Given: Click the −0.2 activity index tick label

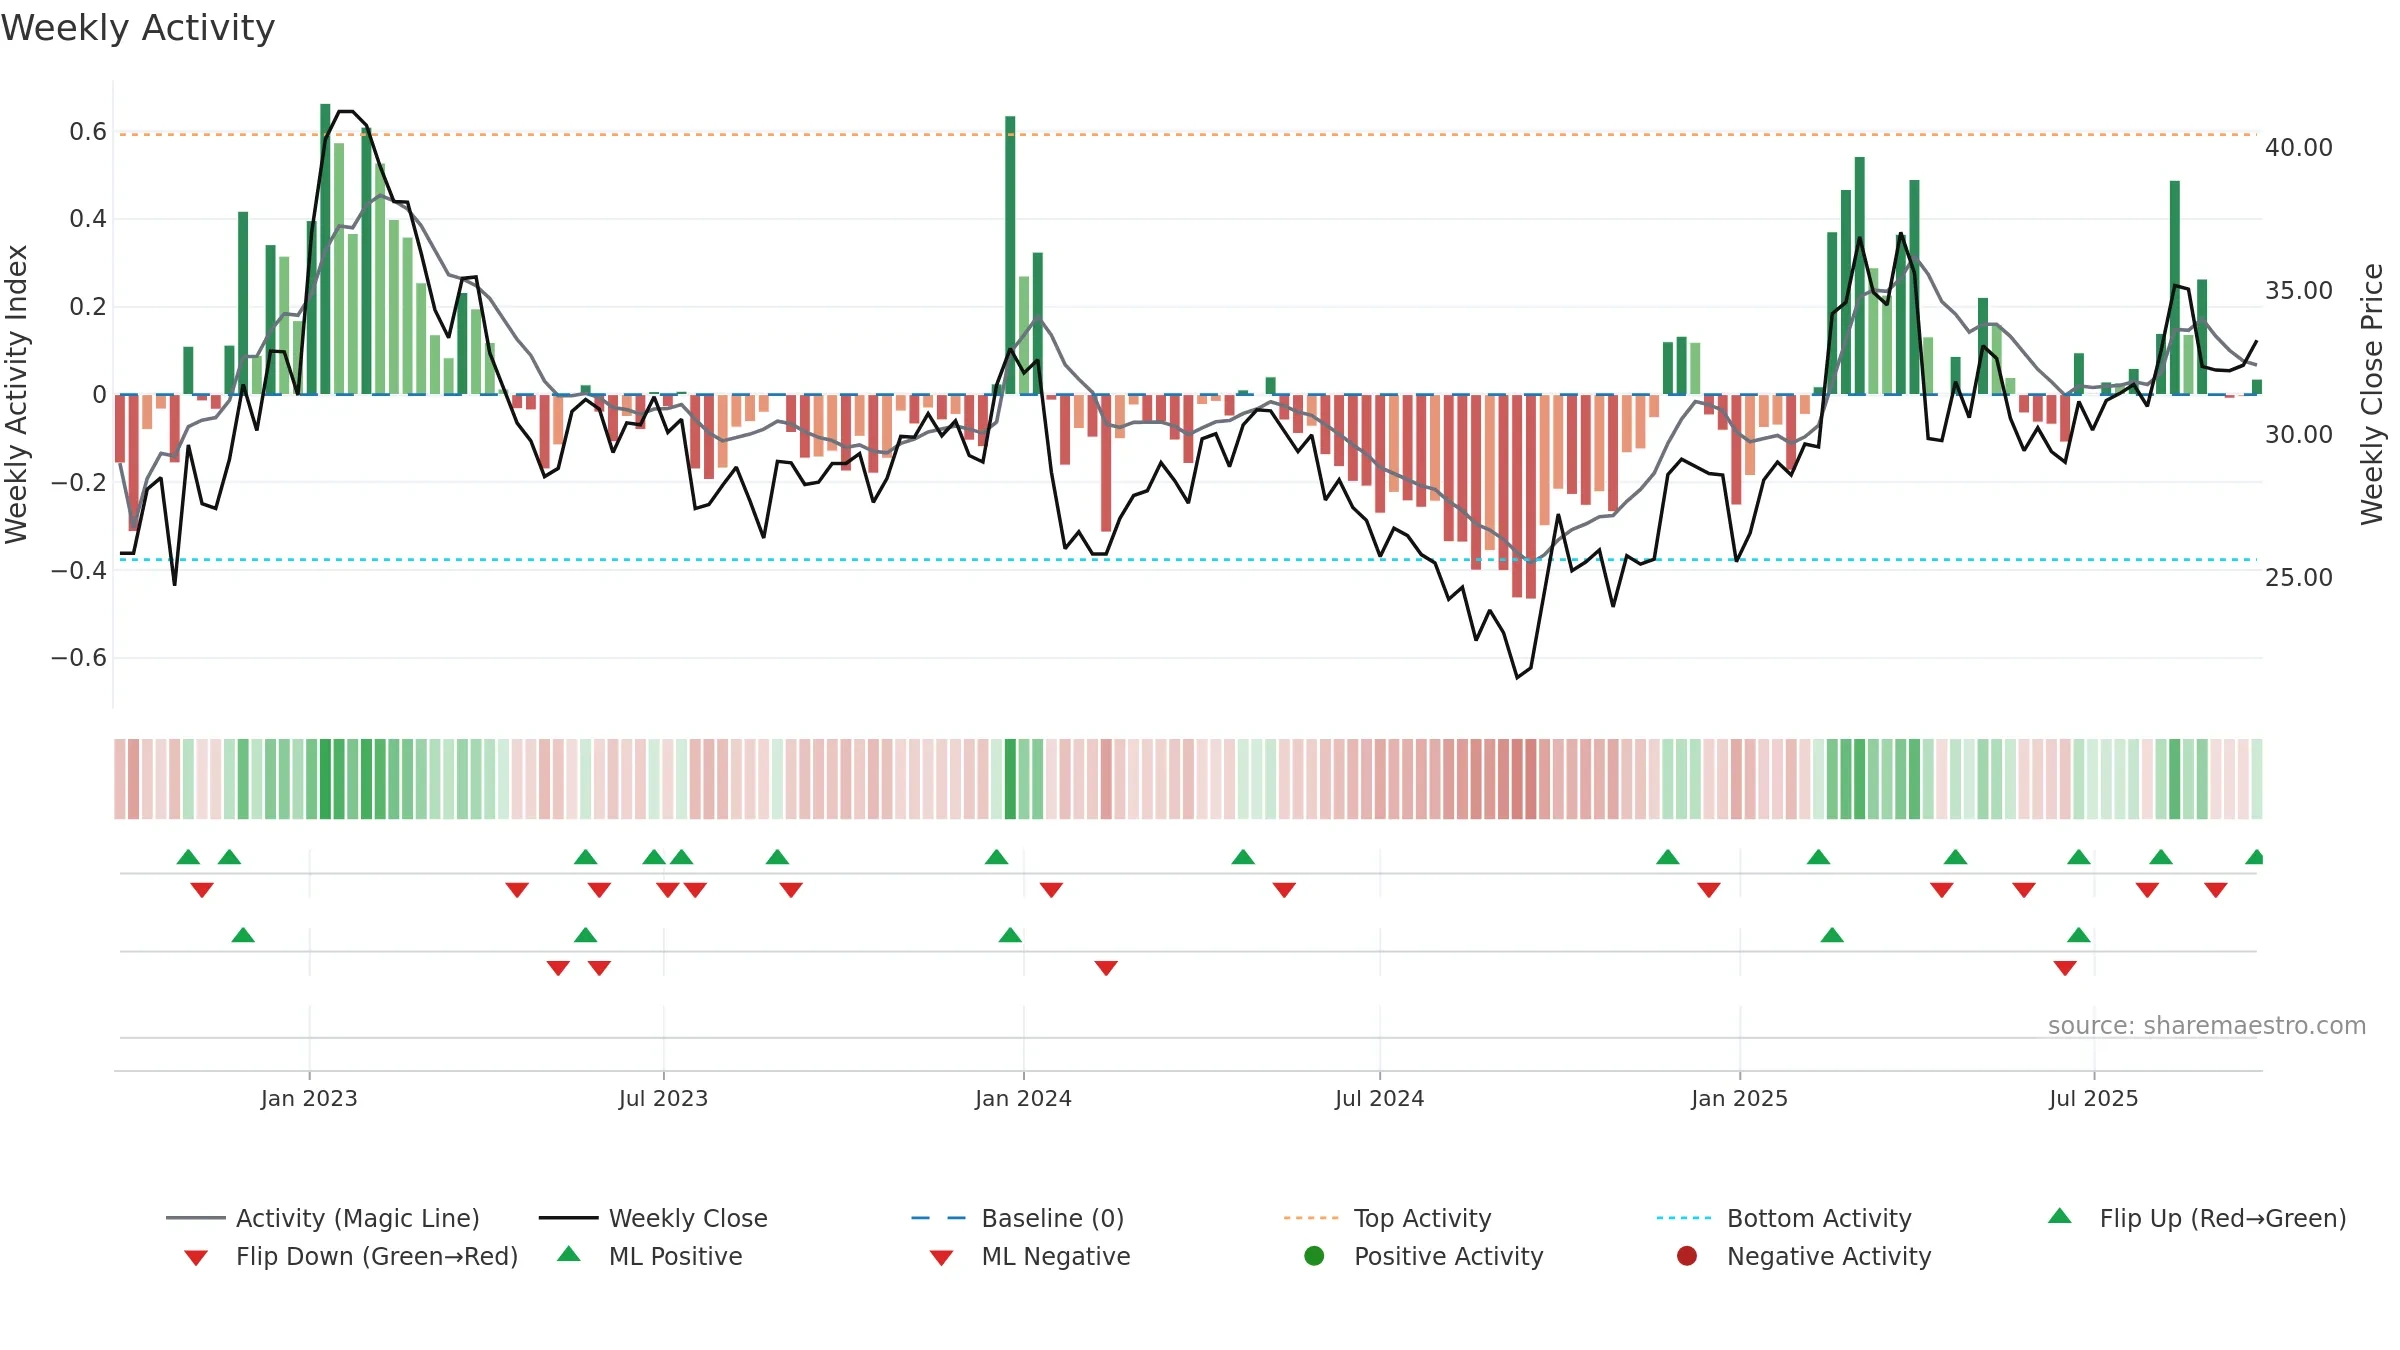Looking at the screenshot, I should coord(79,483).
